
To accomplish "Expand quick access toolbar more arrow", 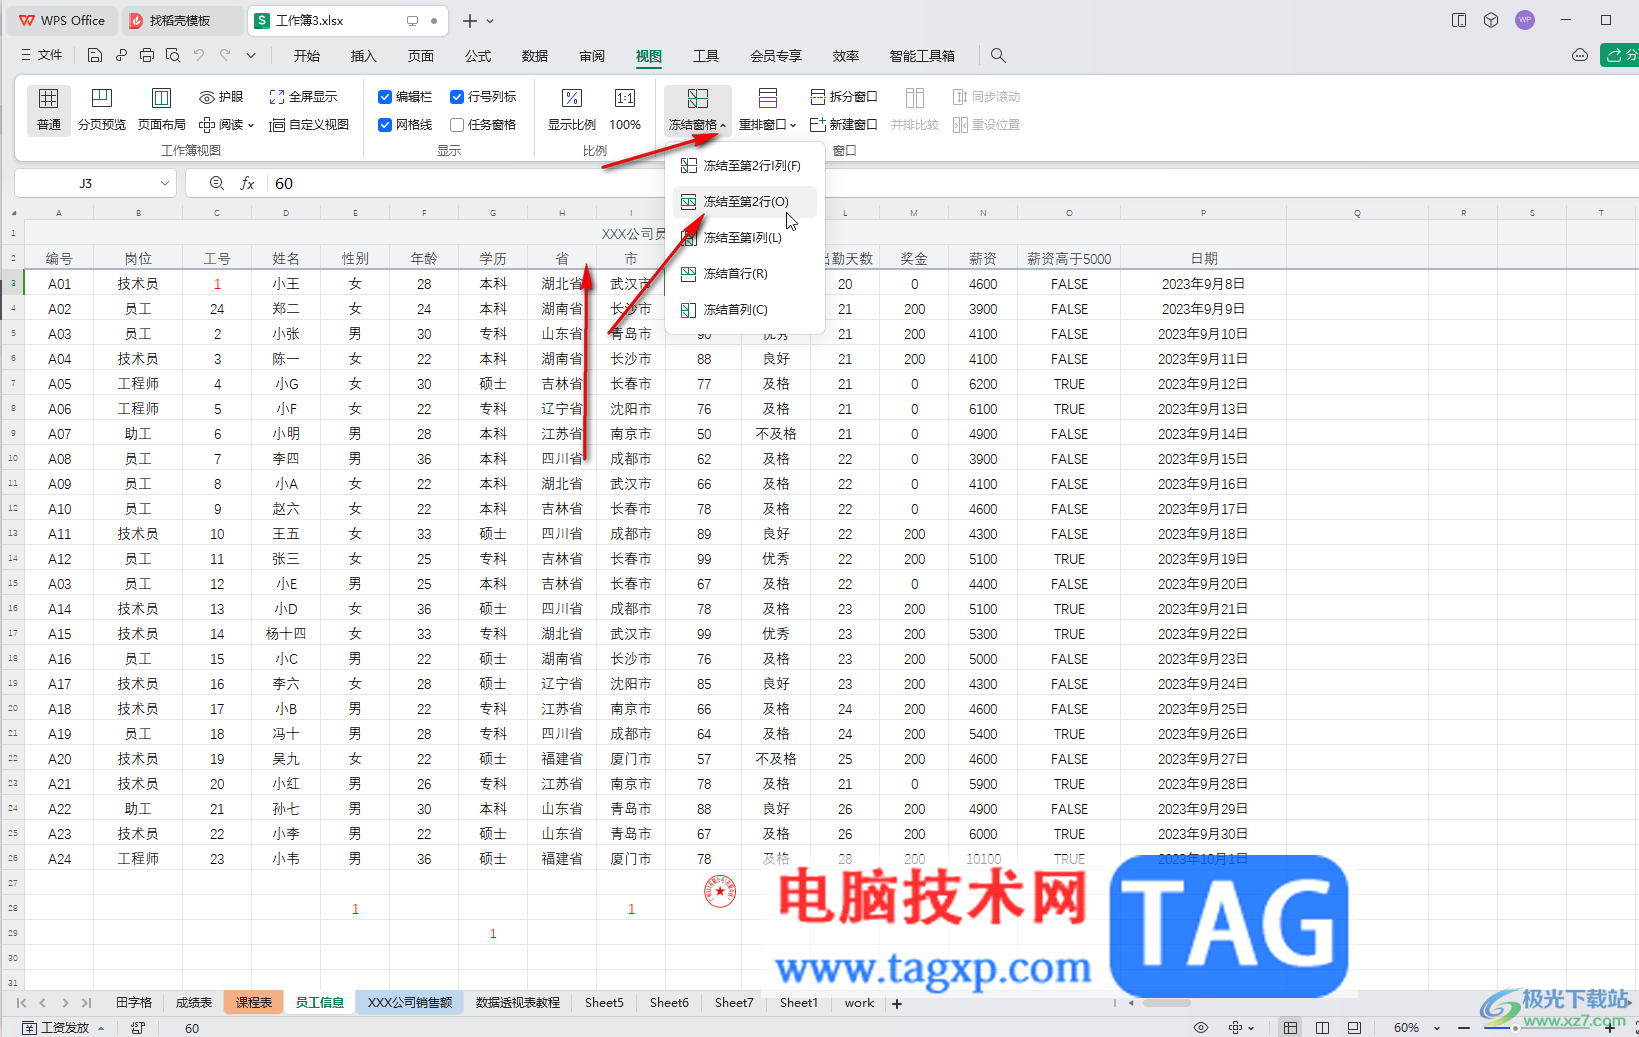I will pyautogui.click(x=251, y=55).
